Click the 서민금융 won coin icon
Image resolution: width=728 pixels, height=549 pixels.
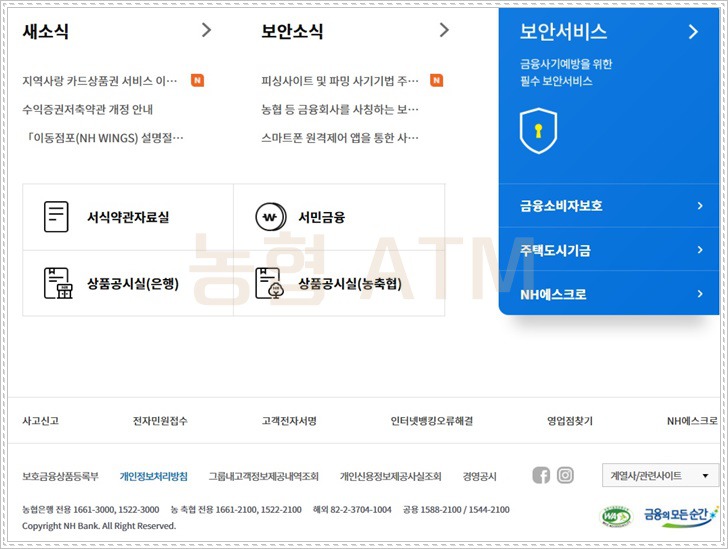click(271, 217)
